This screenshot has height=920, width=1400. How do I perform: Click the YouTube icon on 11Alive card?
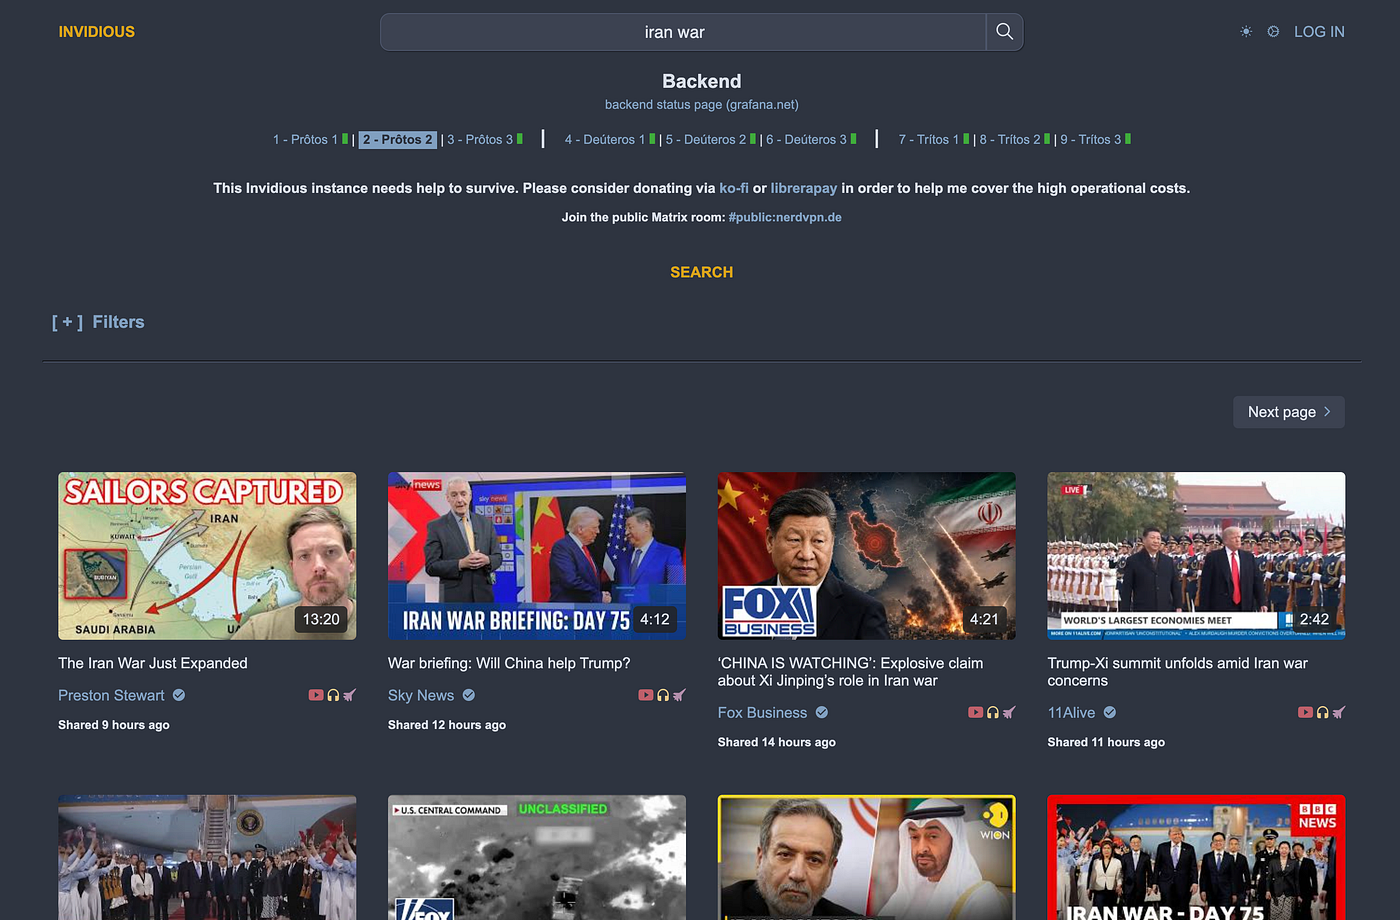pos(1306,712)
